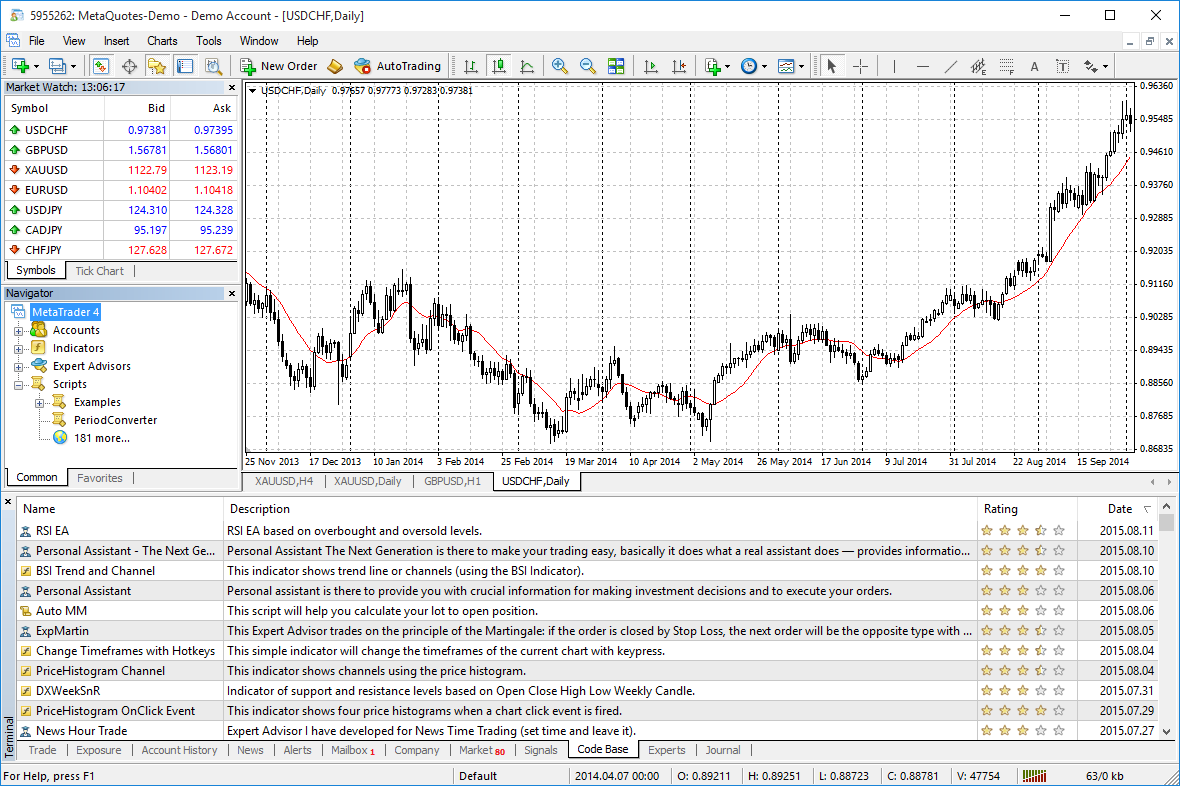Screen dimensions: 1180x786
Task: Click the tile windows icon
Action: click(616, 66)
